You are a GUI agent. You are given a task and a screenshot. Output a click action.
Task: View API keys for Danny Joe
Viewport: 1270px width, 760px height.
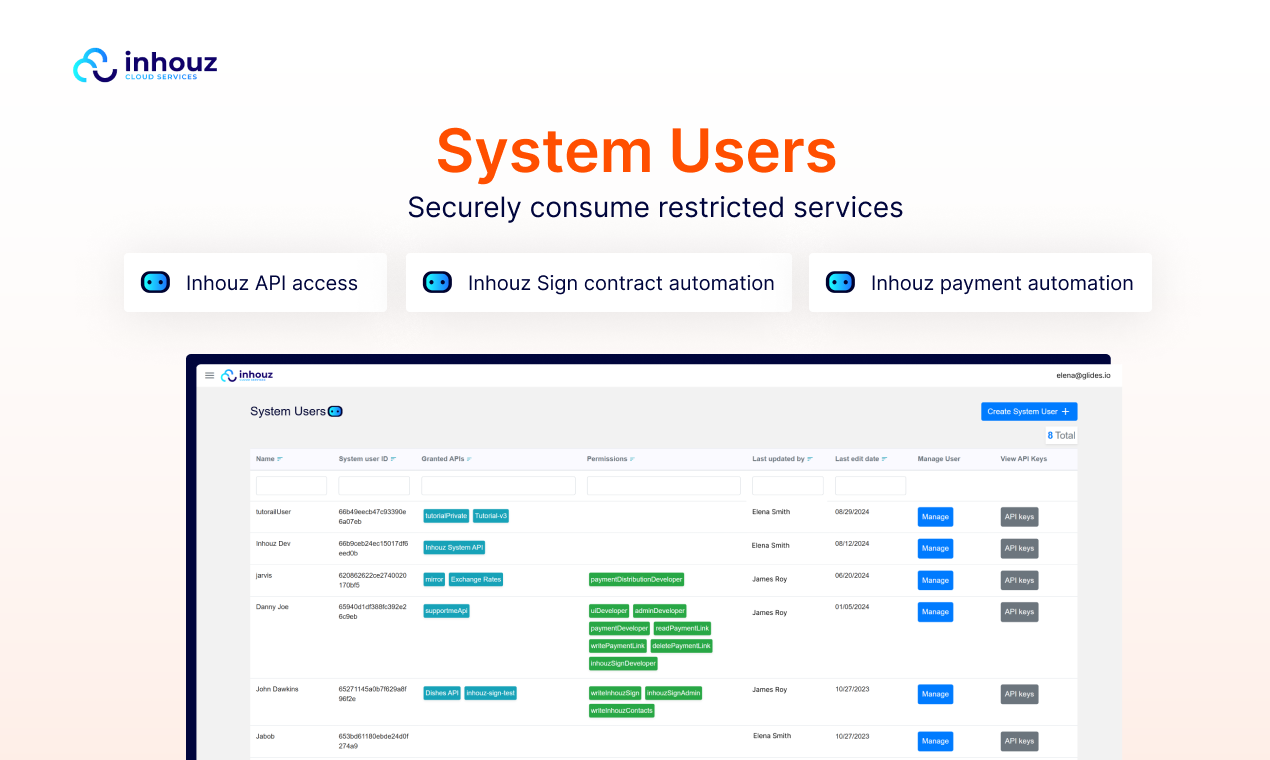click(x=1019, y=612)
